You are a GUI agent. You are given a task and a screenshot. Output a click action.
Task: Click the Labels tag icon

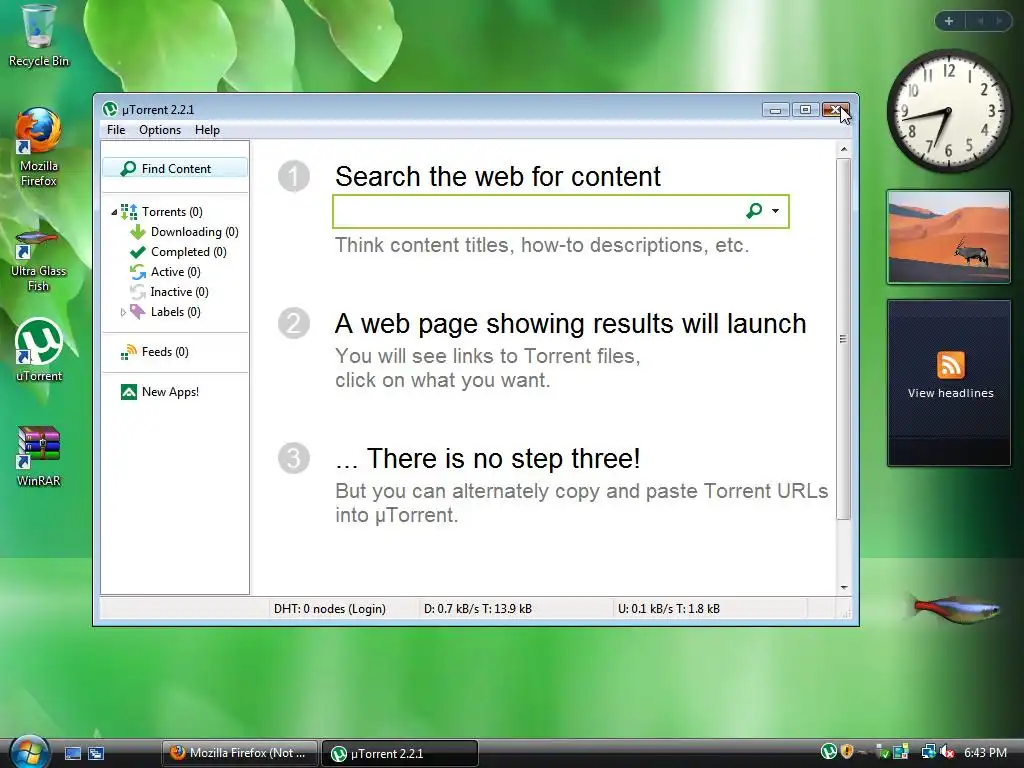click(x=137, y=312)
